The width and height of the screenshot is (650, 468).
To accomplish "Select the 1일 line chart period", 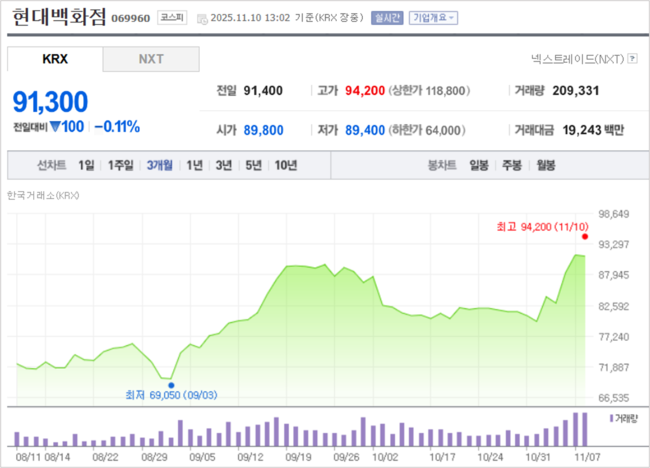I will 86,165.
